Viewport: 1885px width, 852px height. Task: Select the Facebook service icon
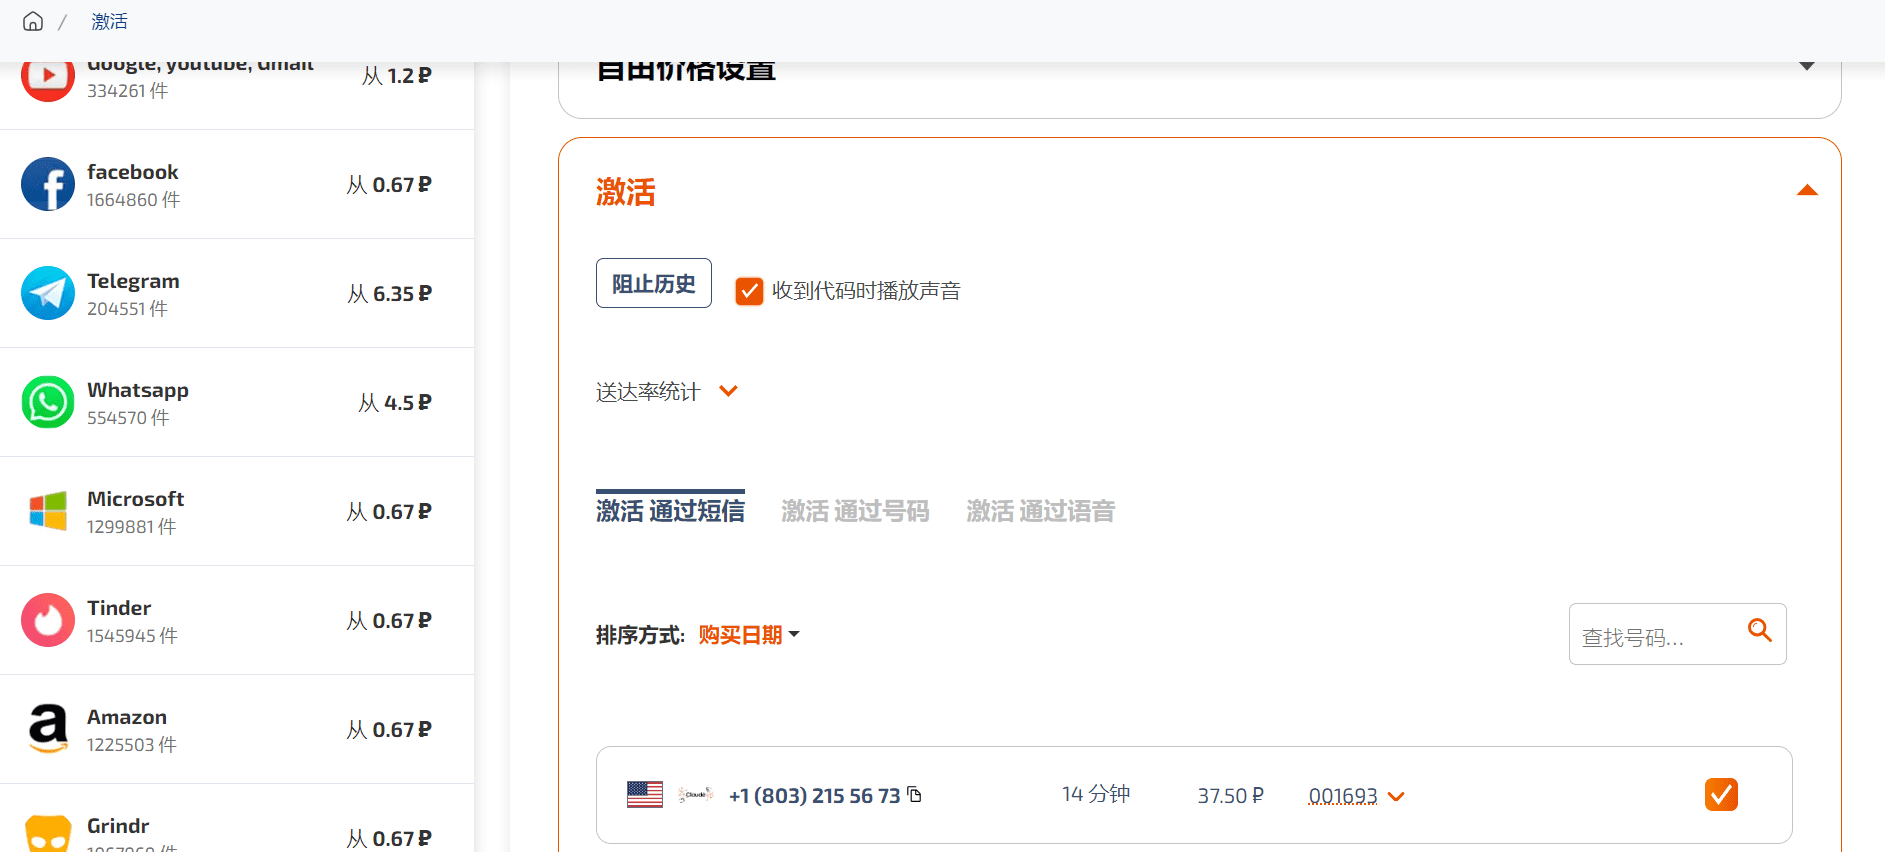48,184
